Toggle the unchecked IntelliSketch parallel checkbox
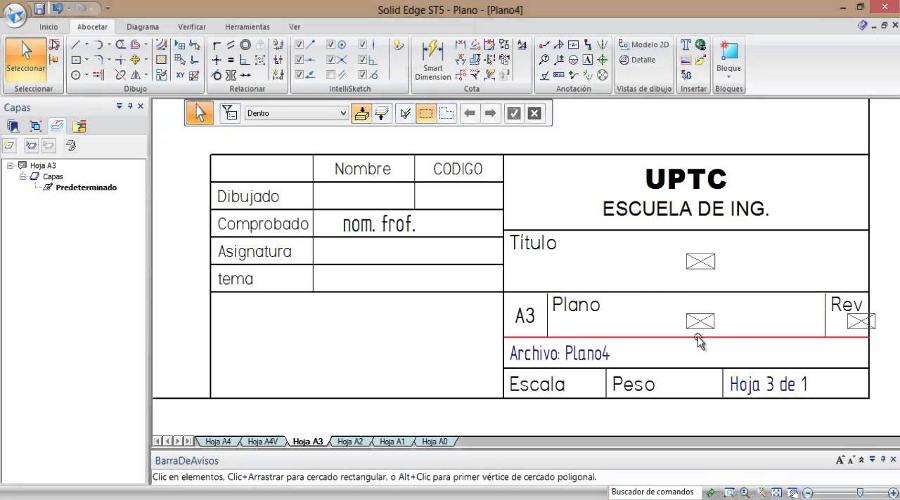The height and width of the screenshot is (500, 900). pos(331,74)
